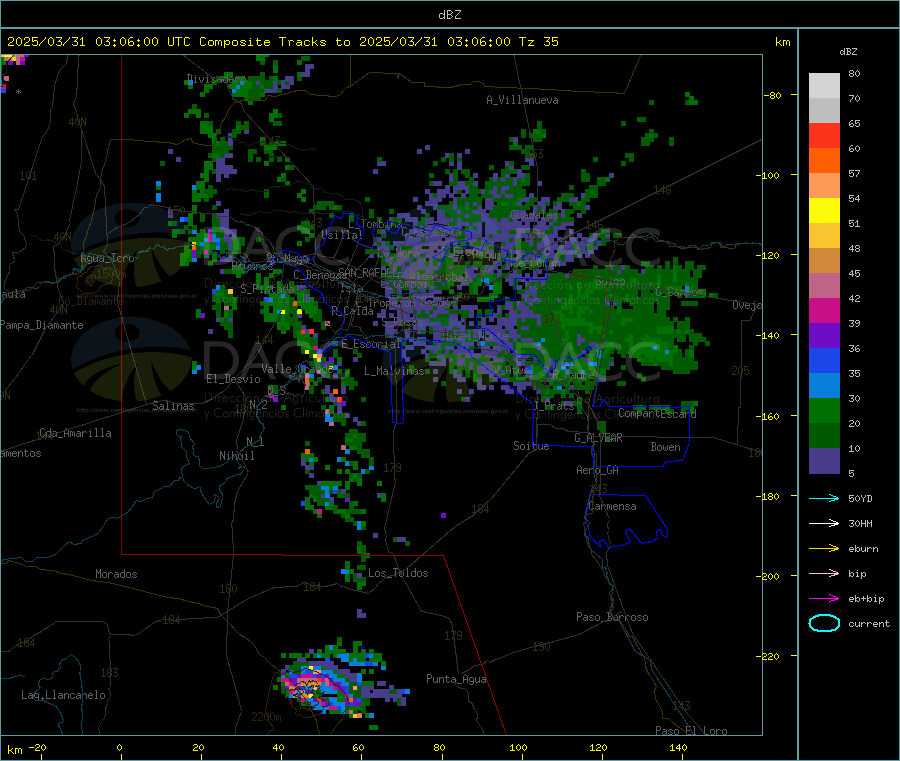Click the 'Carmensa' map label

pyautogui.click(x=612, y=506)
